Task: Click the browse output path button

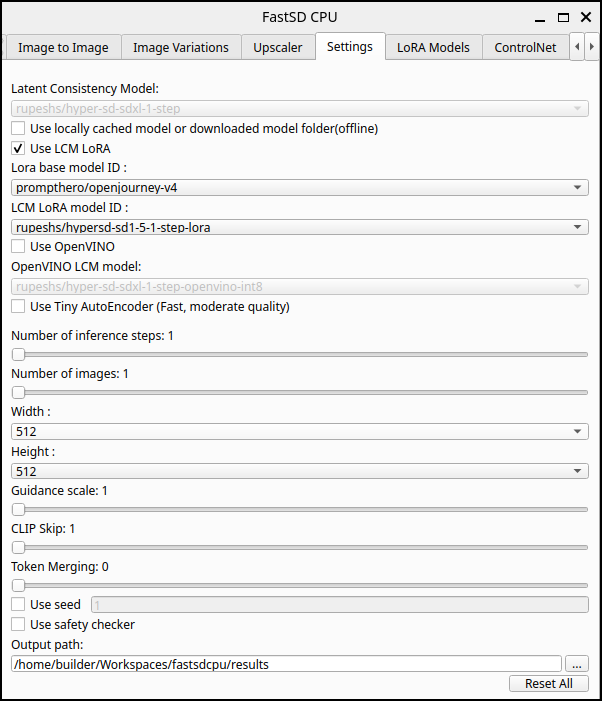Action: click(576, 663)
